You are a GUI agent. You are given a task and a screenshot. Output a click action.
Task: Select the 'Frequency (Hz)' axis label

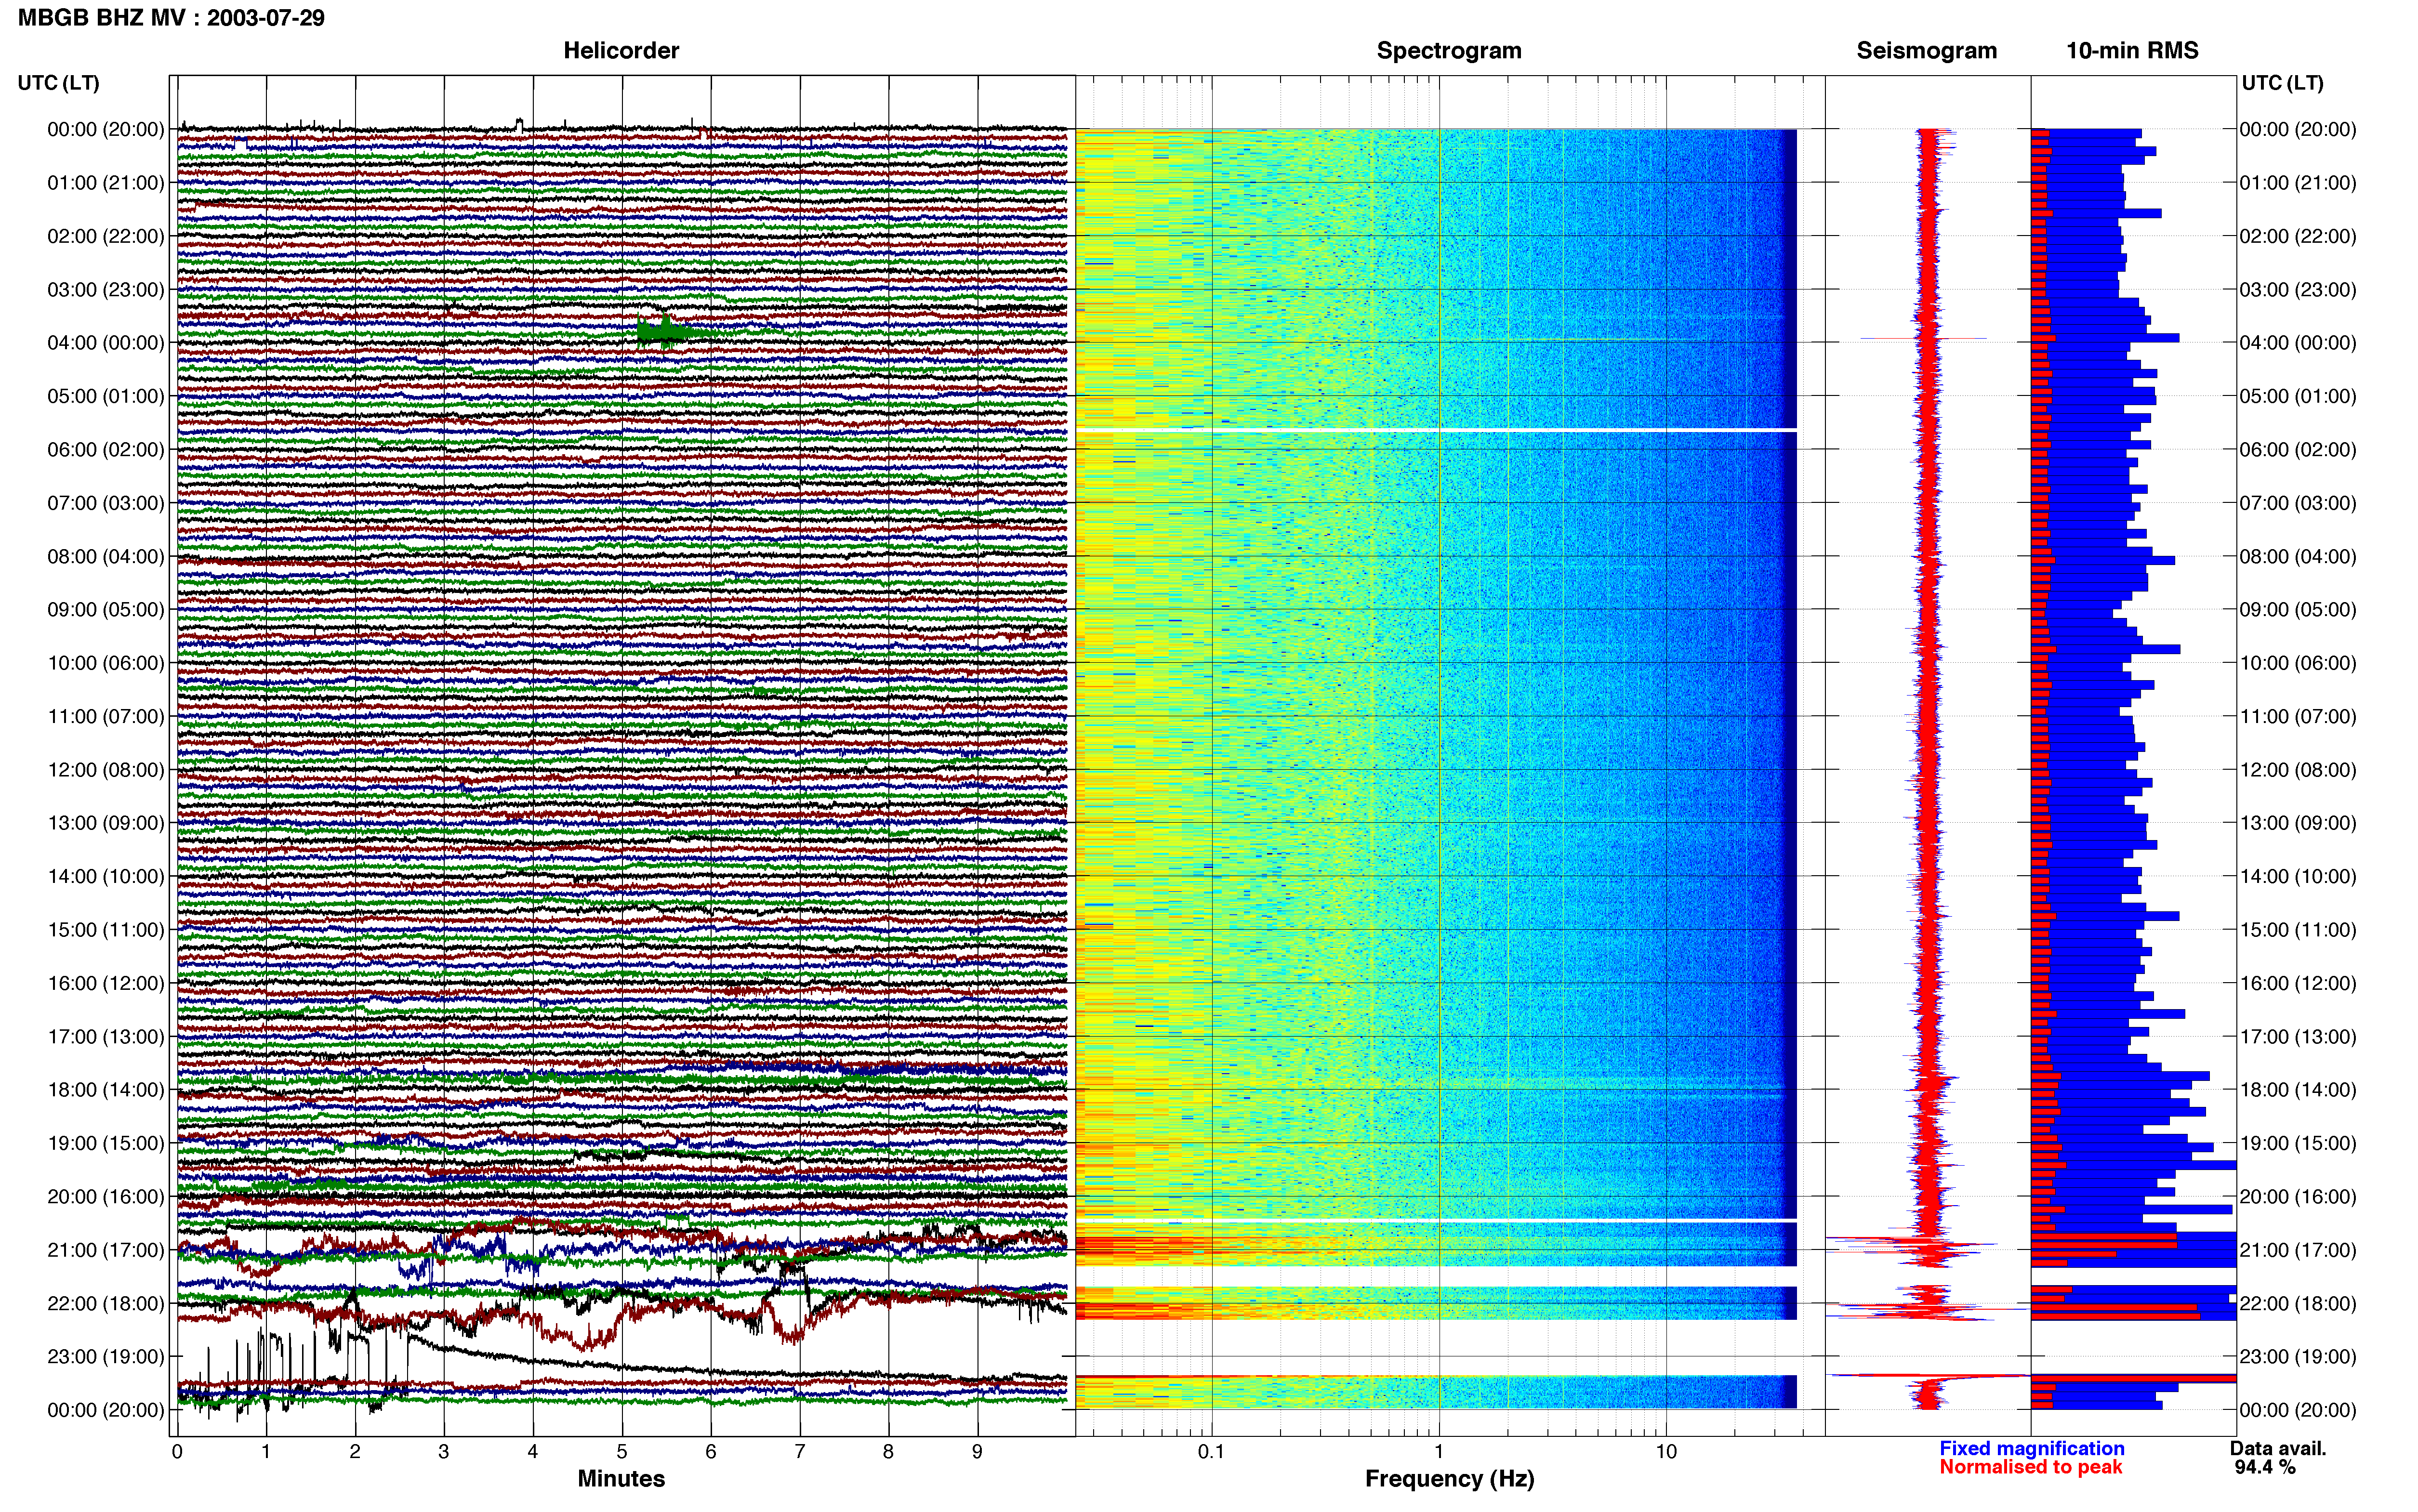coord(1449,1479)
